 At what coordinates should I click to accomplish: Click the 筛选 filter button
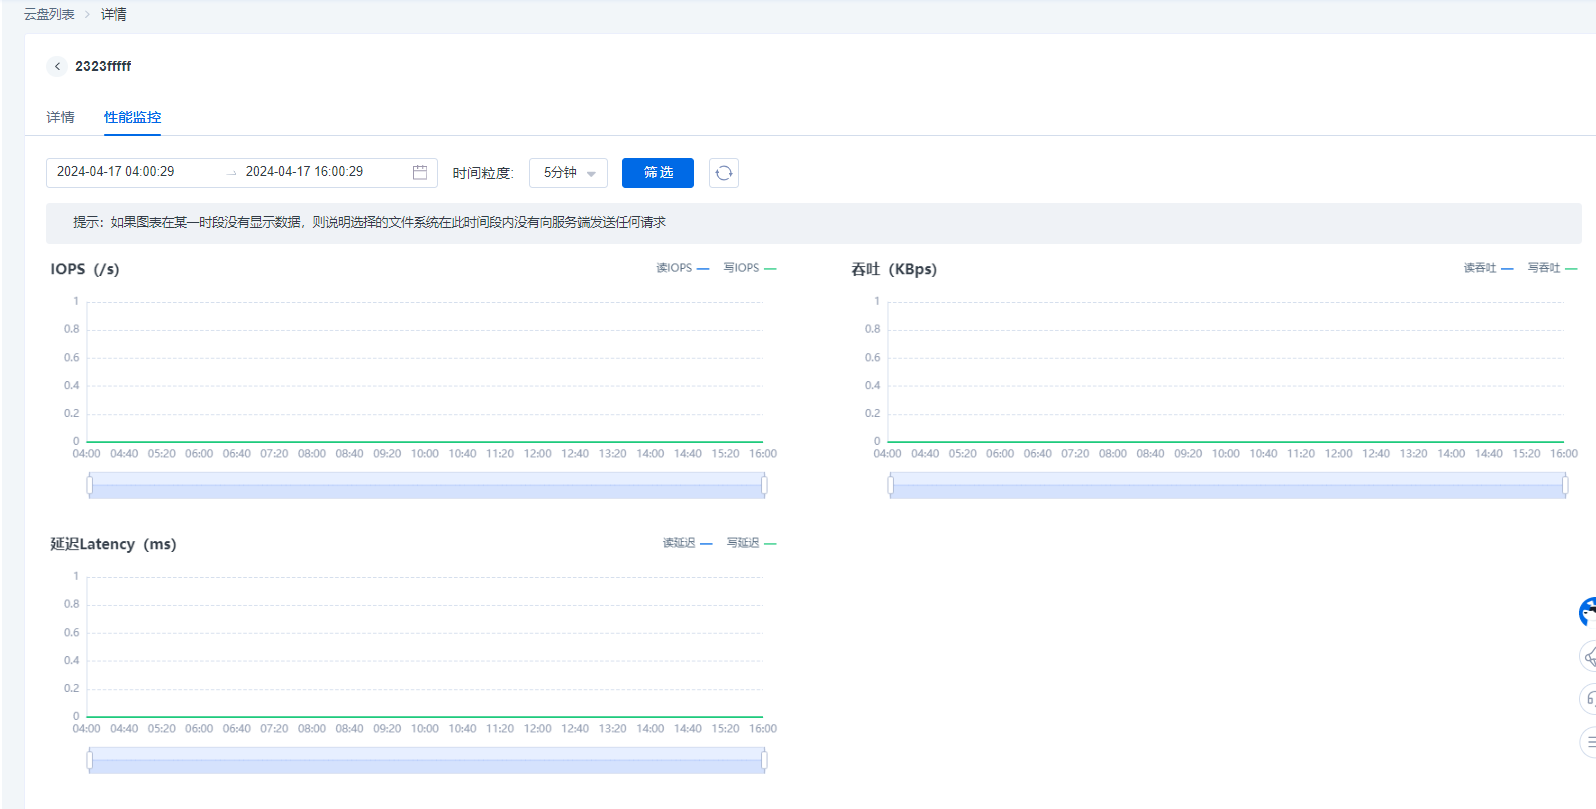click(x=657, y=173)
